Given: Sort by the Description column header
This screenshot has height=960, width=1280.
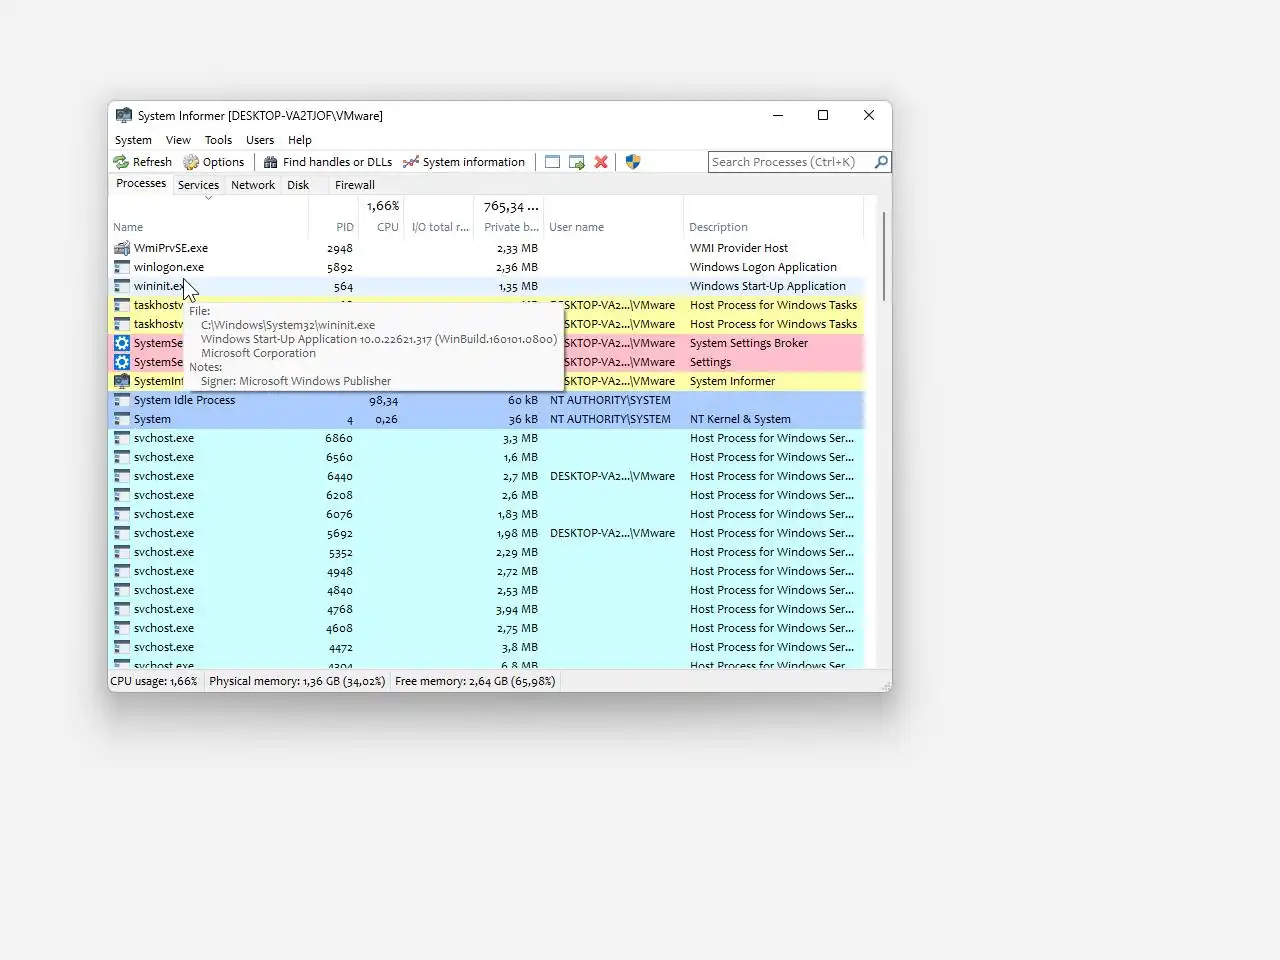Looking at the screenshot, I should coord(773,227).
